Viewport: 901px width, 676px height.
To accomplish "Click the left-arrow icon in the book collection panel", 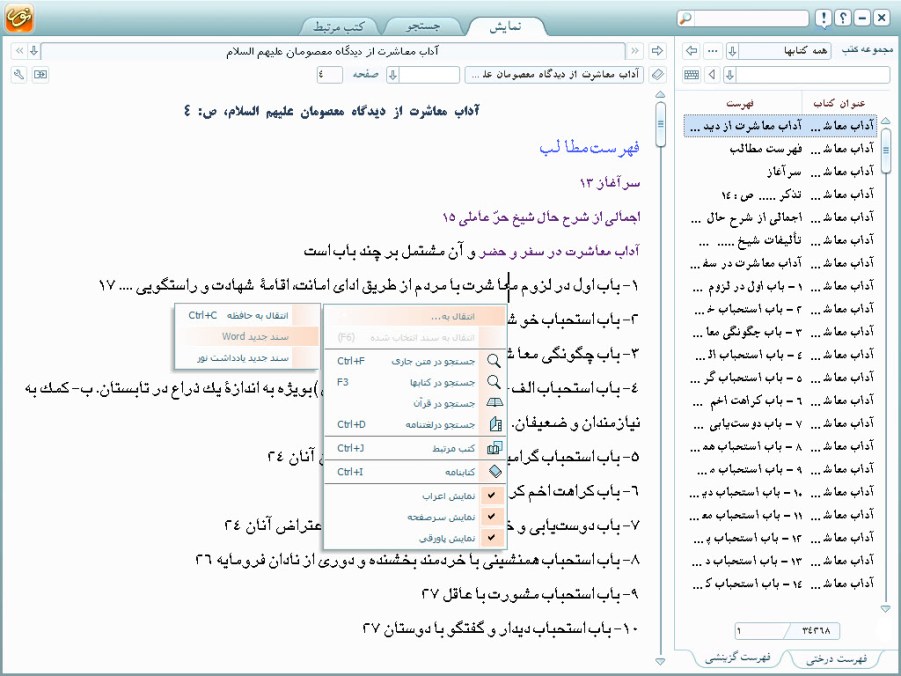I will pos(692,51).
